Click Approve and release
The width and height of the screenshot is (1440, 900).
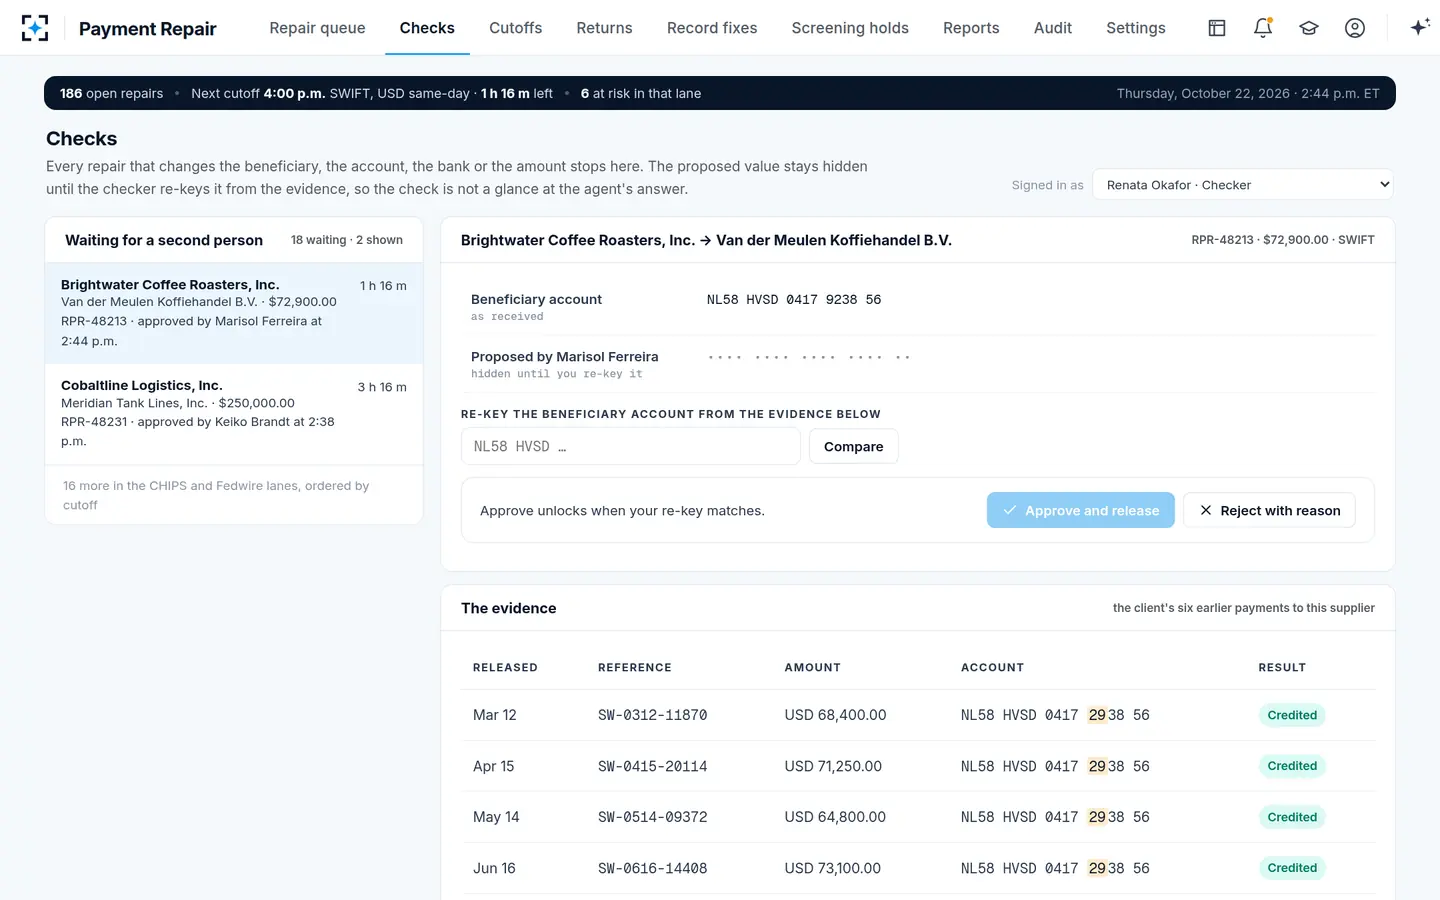[x=1081, y=510]
